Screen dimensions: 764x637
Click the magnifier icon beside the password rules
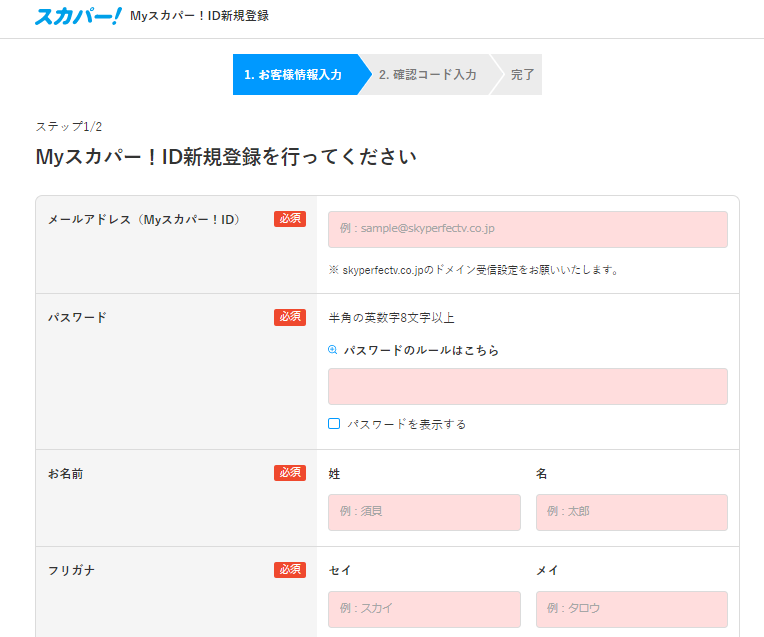coord(333,351)
